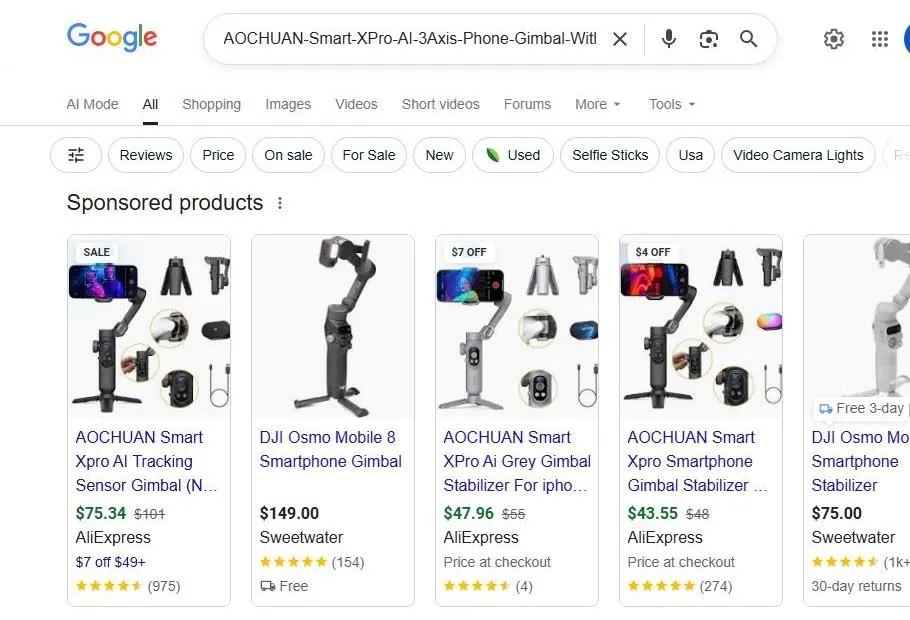Image resolution: width=910 pixels, height=620 pixels.
Task: Select the Images results tab
Action: tap(288, 104)
